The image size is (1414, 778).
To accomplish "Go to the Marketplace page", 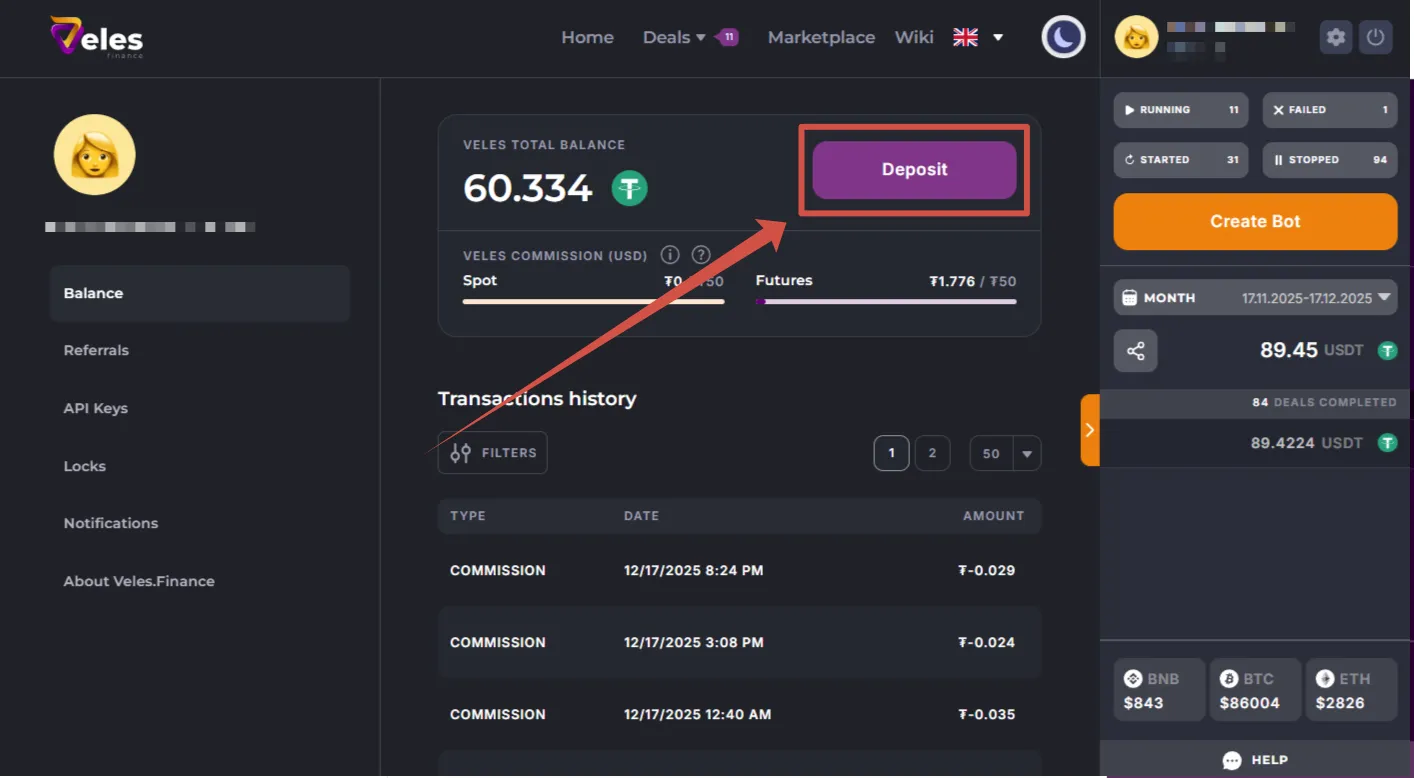I will pos(821,38).
